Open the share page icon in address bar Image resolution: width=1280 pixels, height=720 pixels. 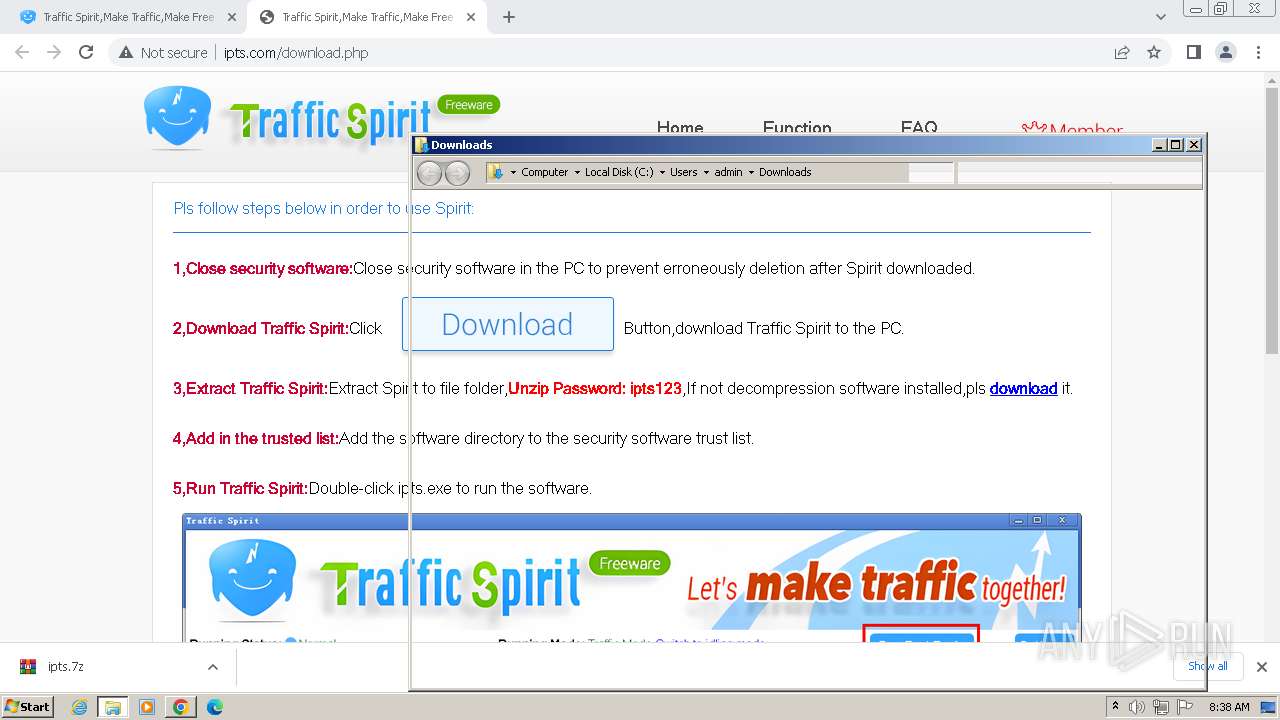click(1122, 53)
